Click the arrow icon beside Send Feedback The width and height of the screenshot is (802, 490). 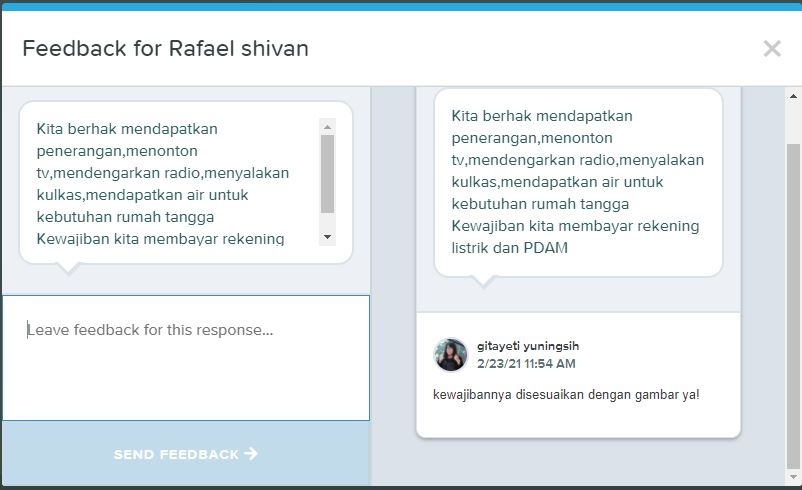(x=251, y=453)
